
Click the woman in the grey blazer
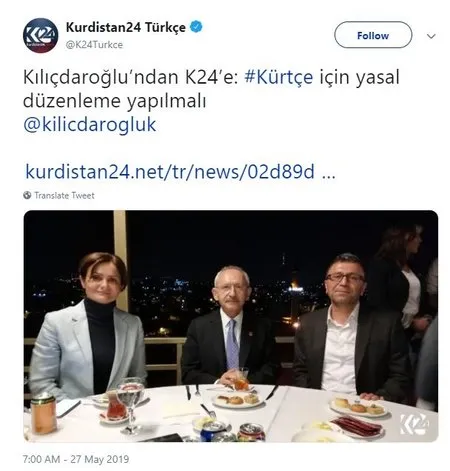88,328
